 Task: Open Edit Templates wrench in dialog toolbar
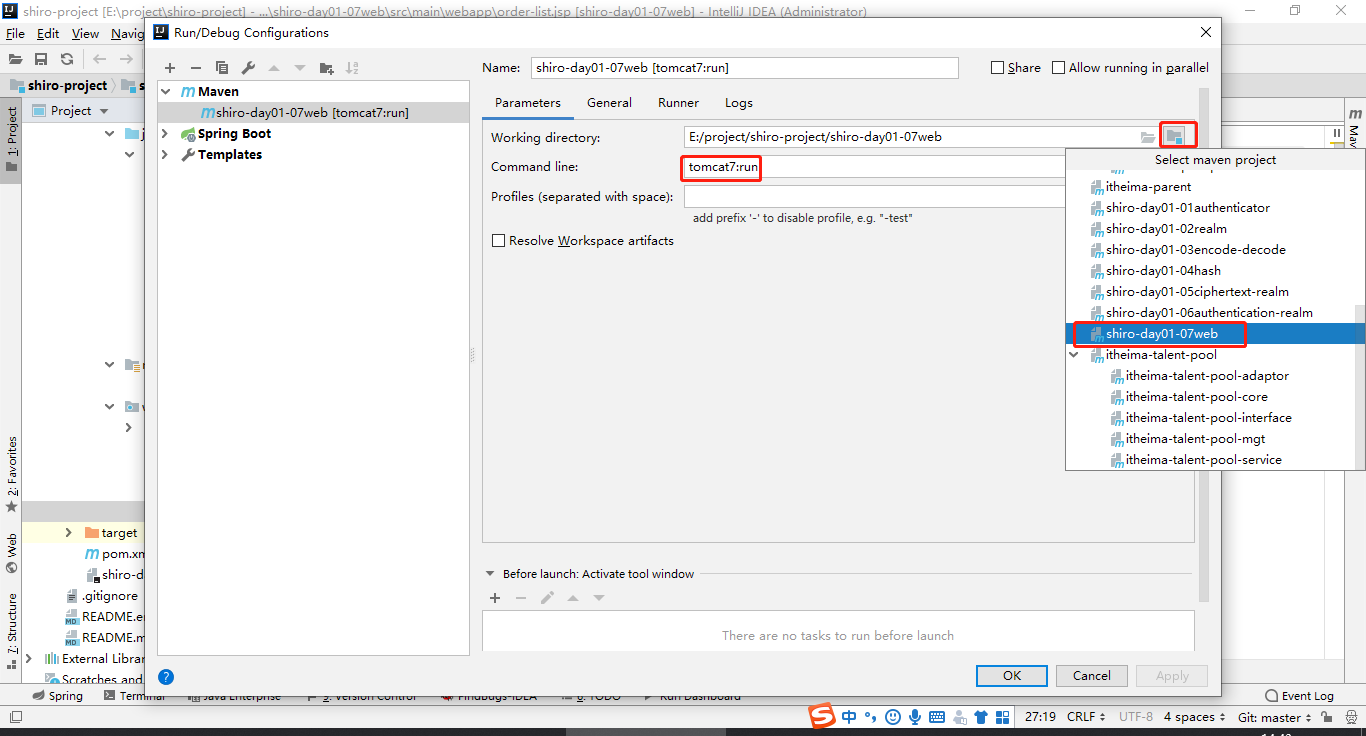(x=248, y=68)
